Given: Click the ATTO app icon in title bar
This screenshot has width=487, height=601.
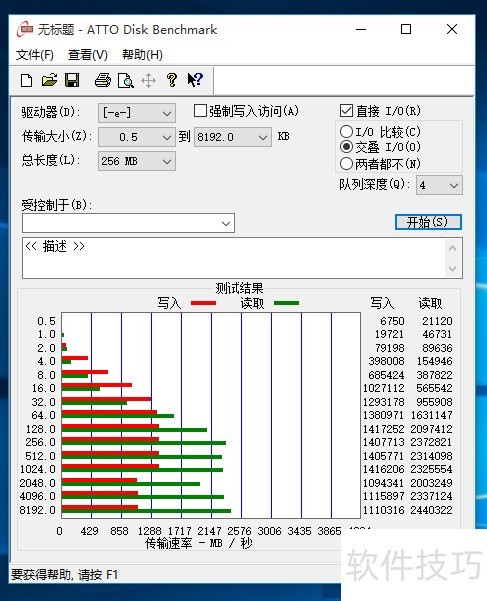Looking at the screenshot, I should (25, 30).
